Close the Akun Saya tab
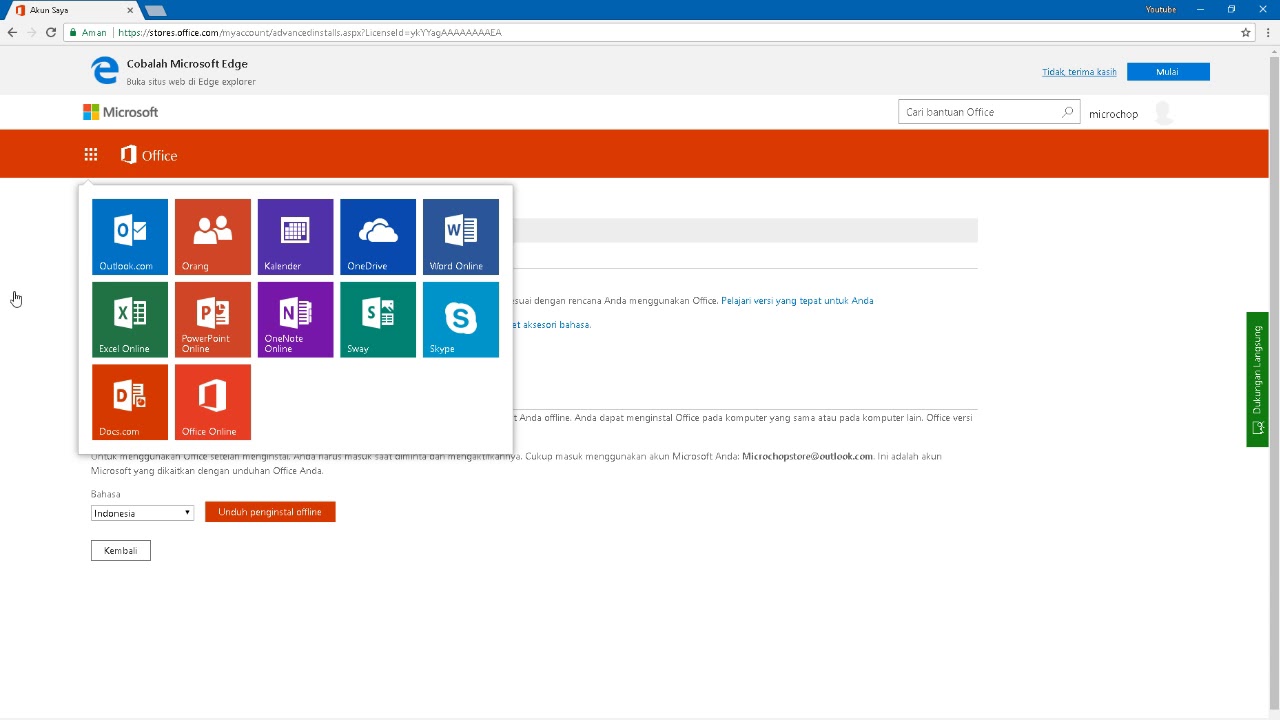The height and width of the screenshot is (720, 1280). coord(131,10)
